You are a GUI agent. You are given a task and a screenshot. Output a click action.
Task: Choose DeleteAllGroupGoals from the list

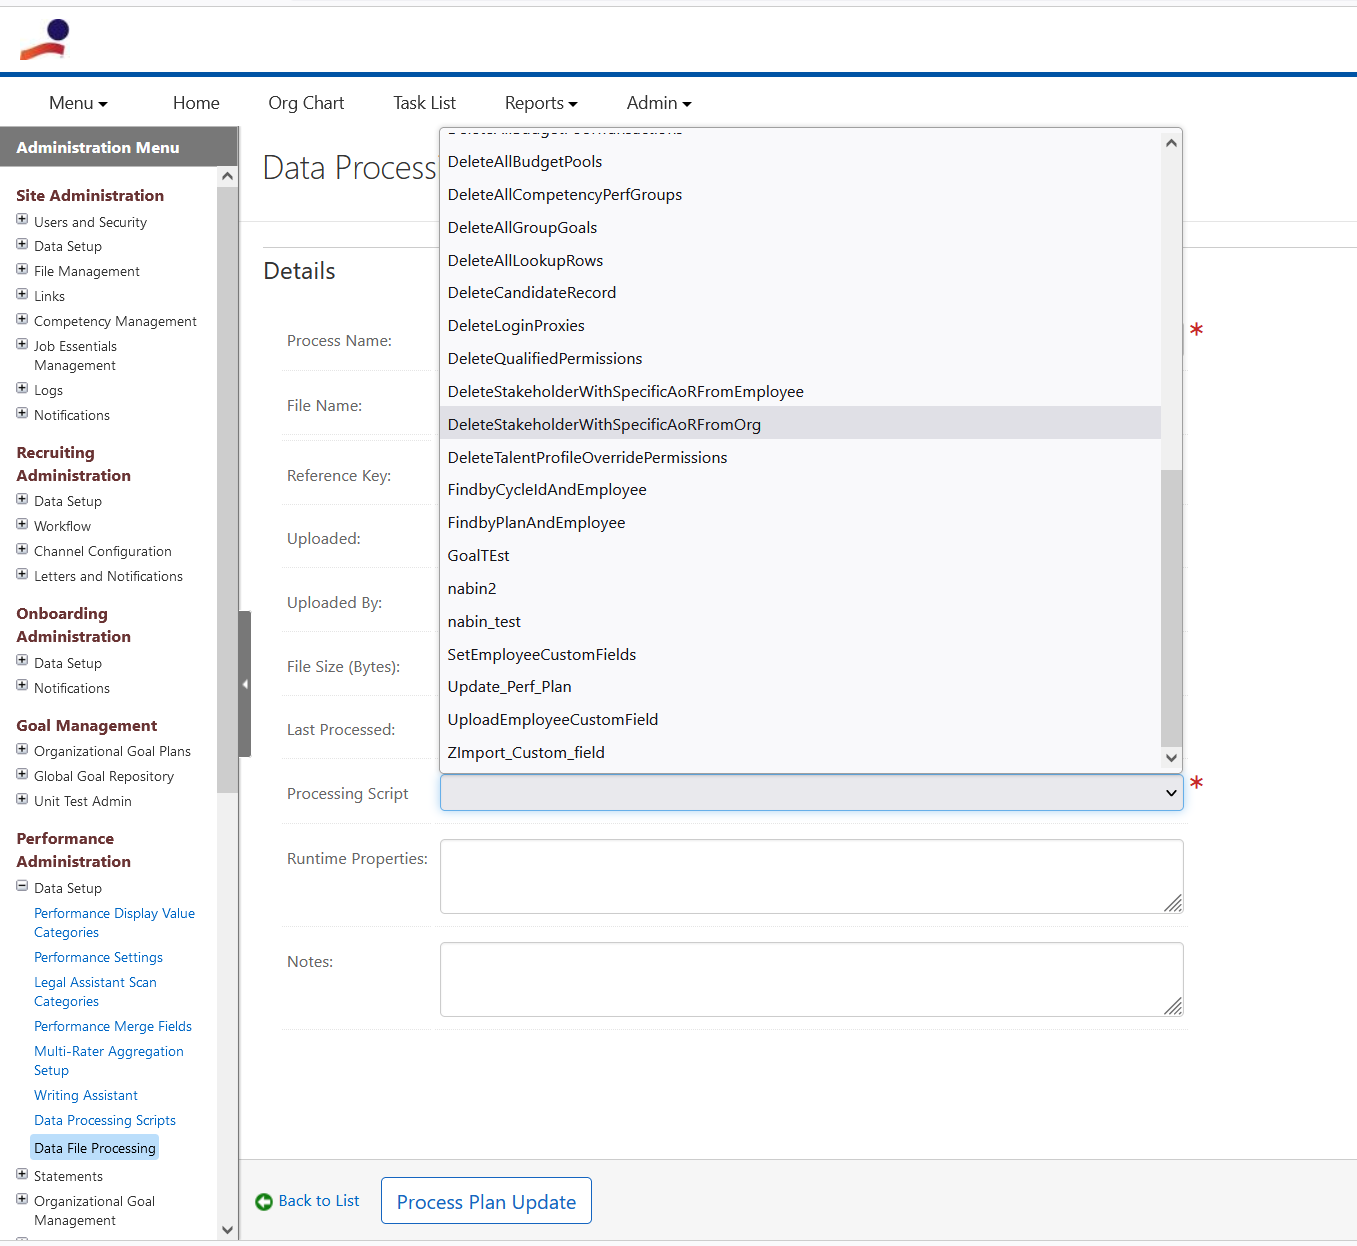pyautogui.click(x=800, y=228)
